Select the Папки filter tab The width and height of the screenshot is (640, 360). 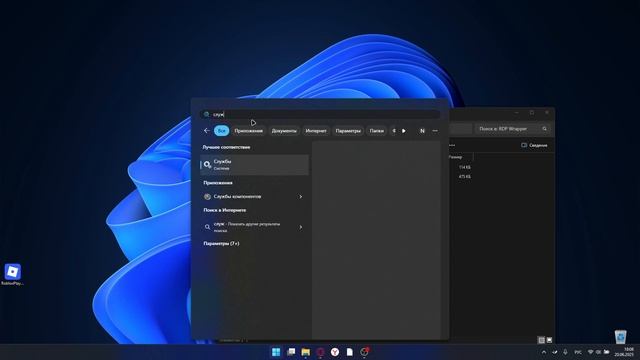[x=377, y=131]
